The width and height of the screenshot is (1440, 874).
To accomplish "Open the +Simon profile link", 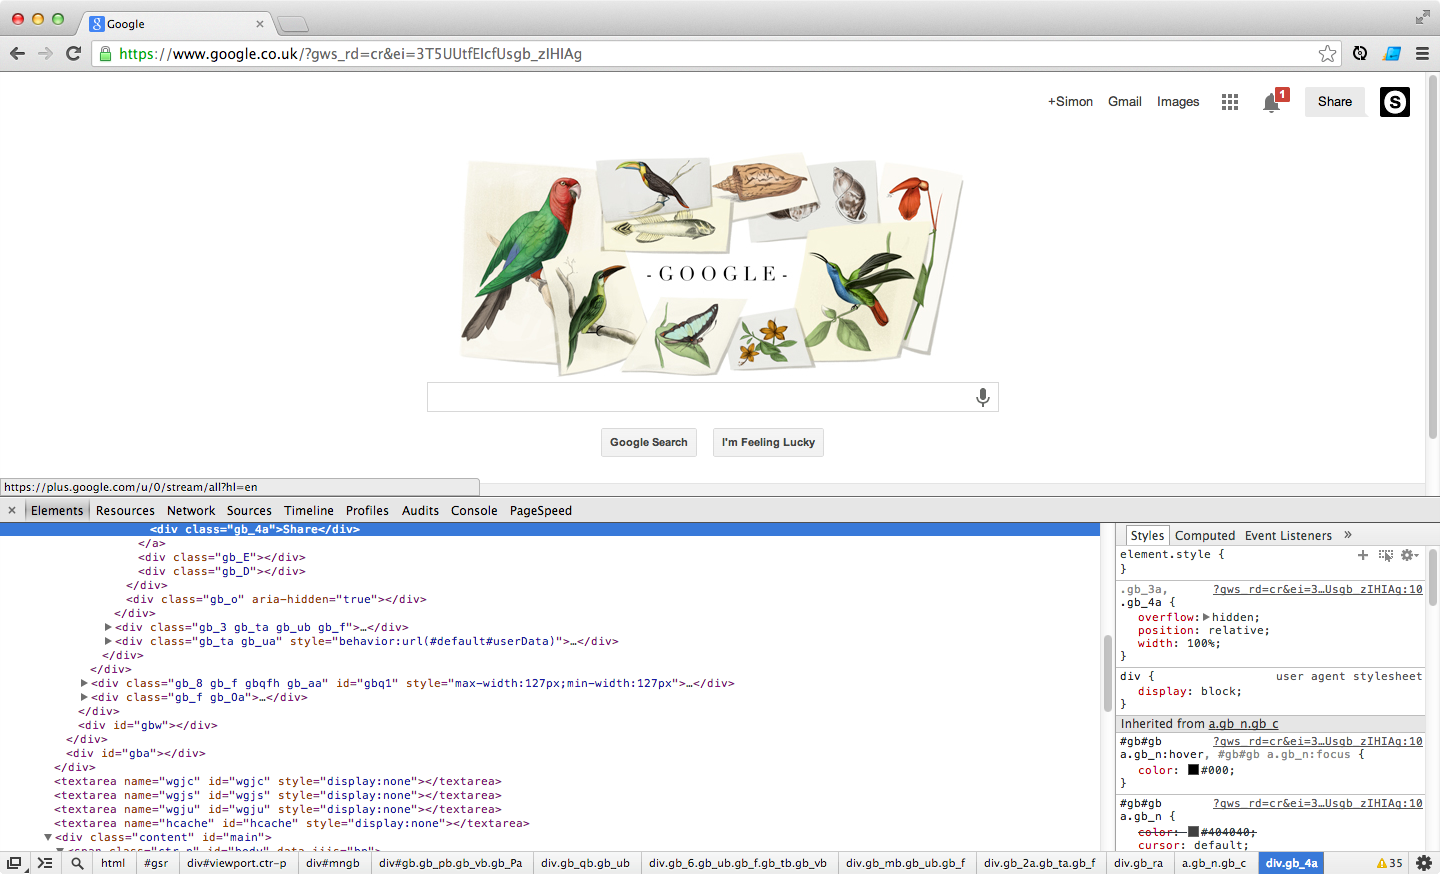I will 1070,101.
